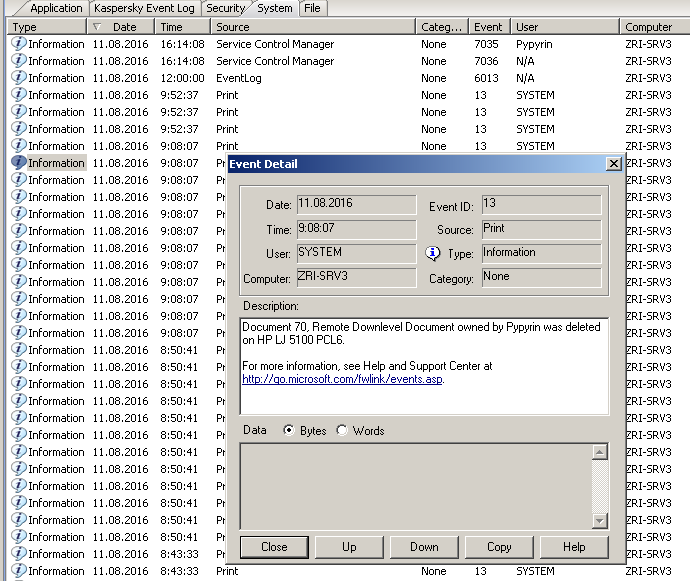Open the Application log tab
690x581 pixels.
(55, 8)
